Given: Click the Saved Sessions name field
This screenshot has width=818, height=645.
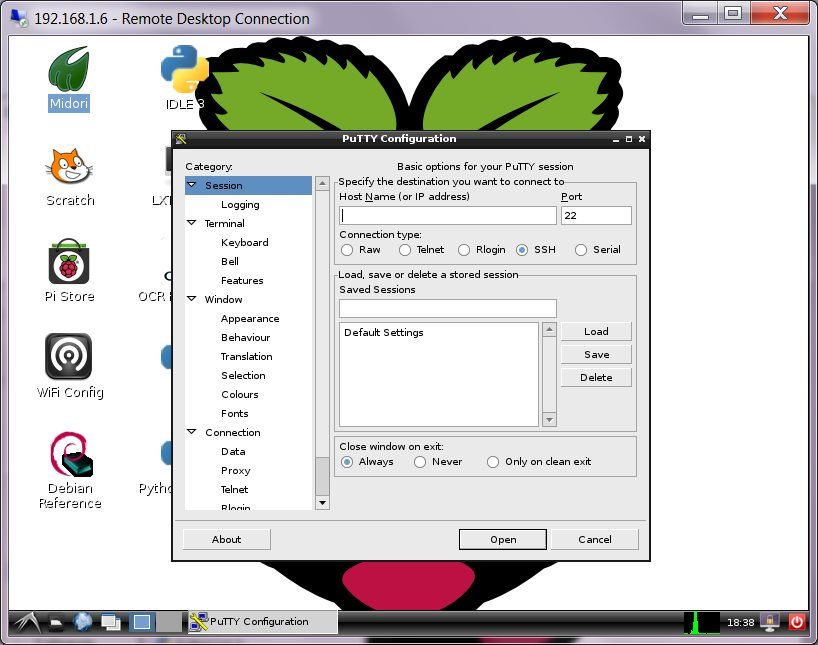Looking at the screenshot, I should click(448, 308).
